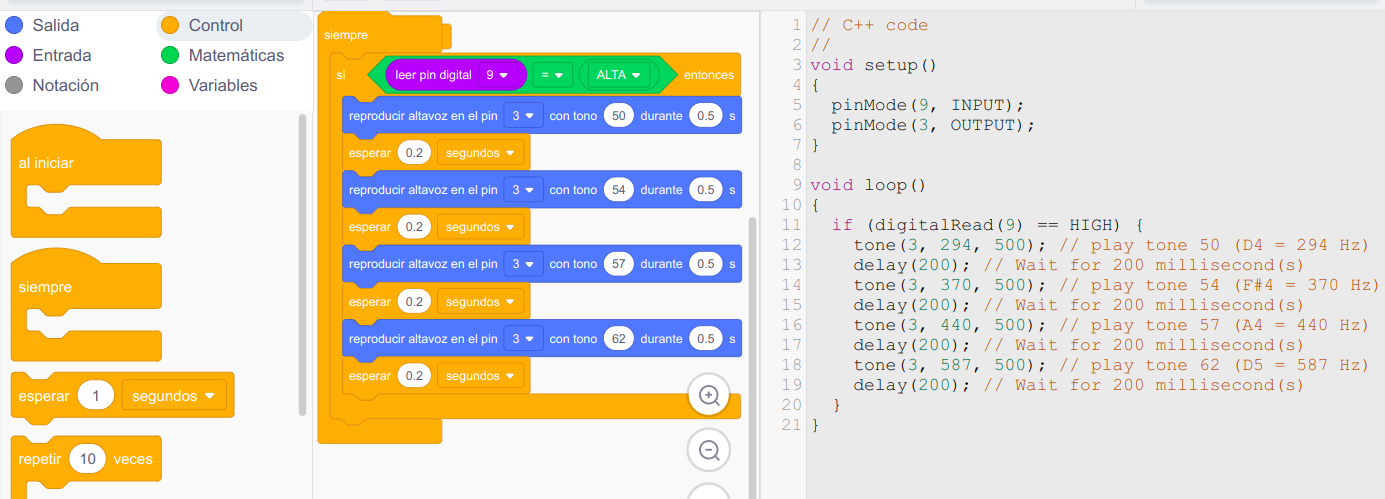
Task: Click the zoom out magnifier button
Action: 709,450
